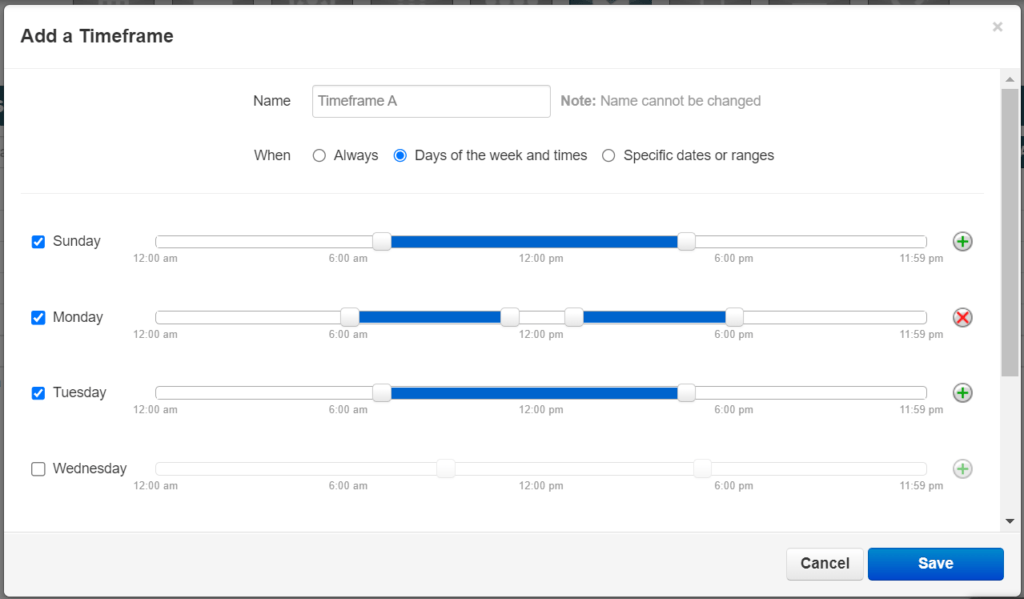The width and height of the screenshot is (1024, 599).
Task: Click Sunday slider start handle
Action: (x=381, y=241)
